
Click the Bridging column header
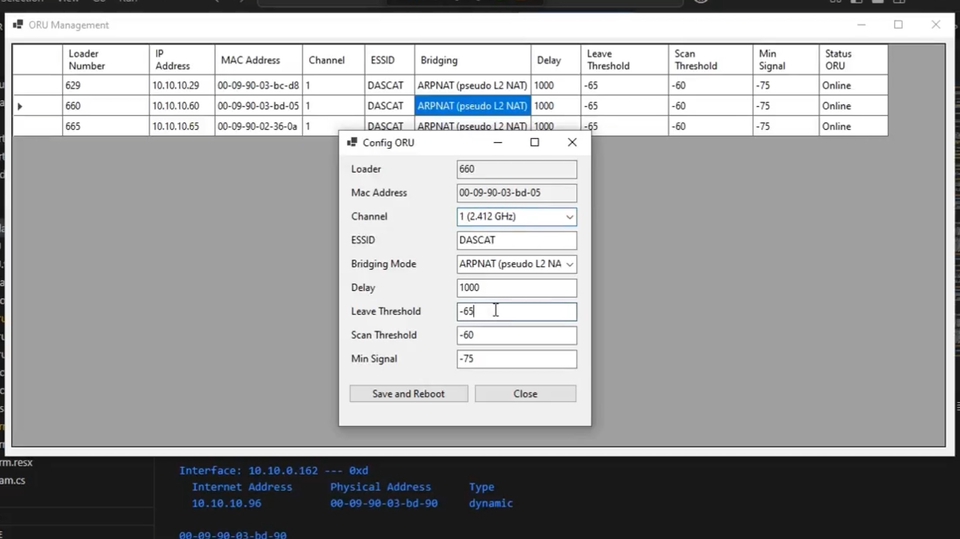(x=473, y=60)
